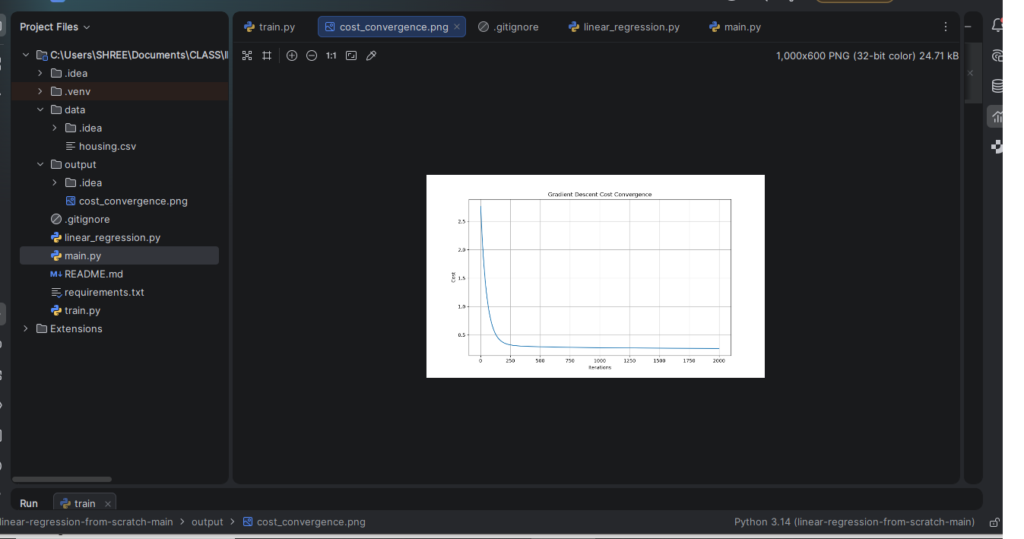Open editor tabs more options menu
Viewport: 1024px width, 539px height.
tap(945, 27)
